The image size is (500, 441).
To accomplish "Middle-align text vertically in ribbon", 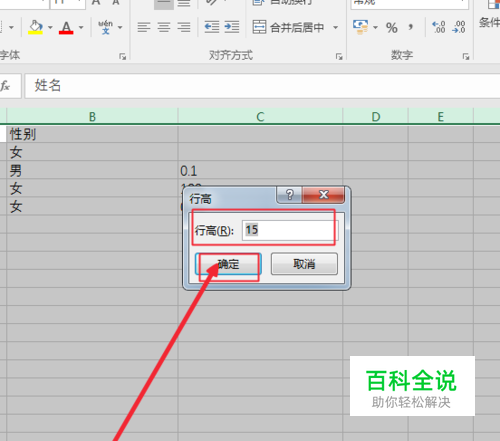I will (x=164, y=3).
